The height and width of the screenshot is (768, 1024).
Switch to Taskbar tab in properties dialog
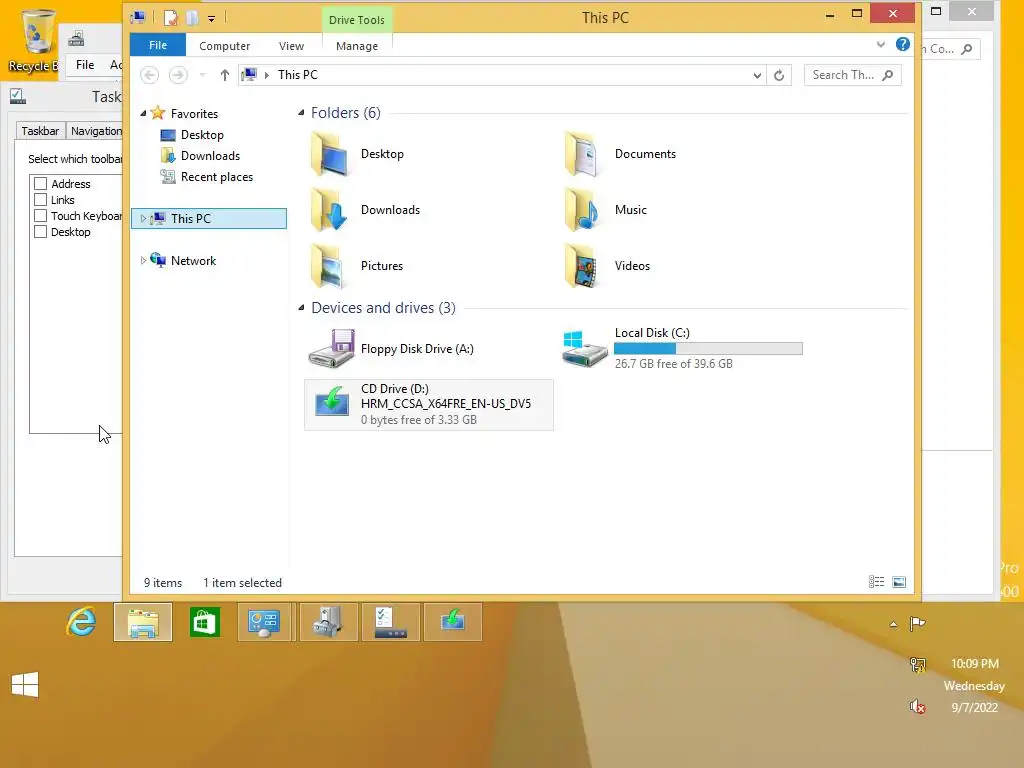coord(40,131)
